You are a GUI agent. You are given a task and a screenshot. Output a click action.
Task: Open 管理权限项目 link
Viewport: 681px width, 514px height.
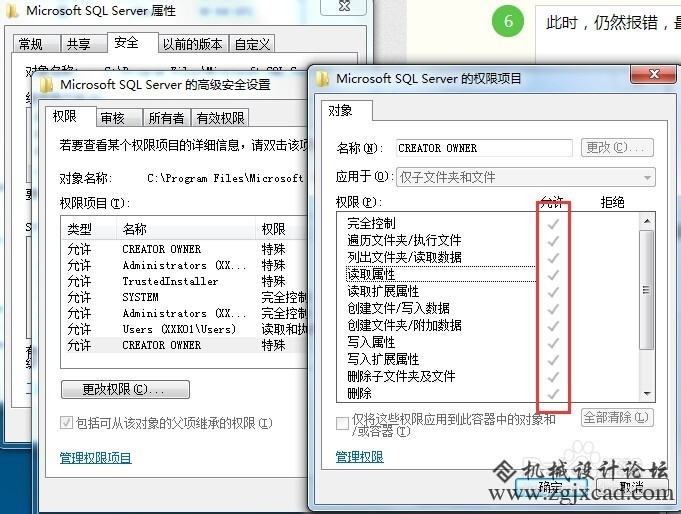tap(96, 458)
